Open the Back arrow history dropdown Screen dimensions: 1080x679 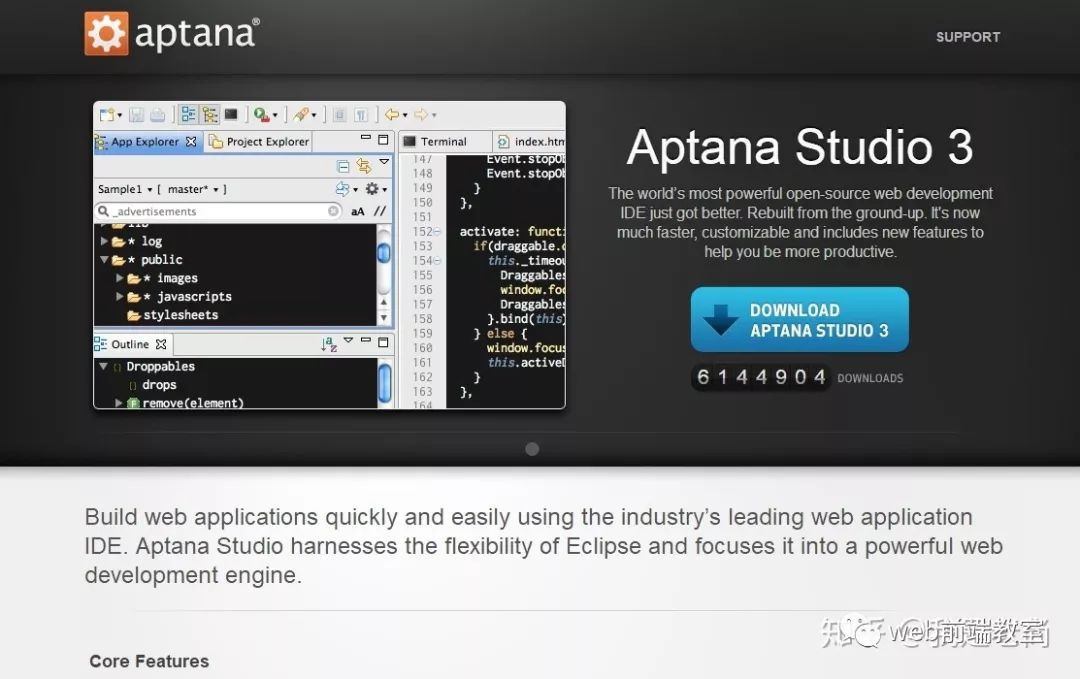tap(405, 115)
